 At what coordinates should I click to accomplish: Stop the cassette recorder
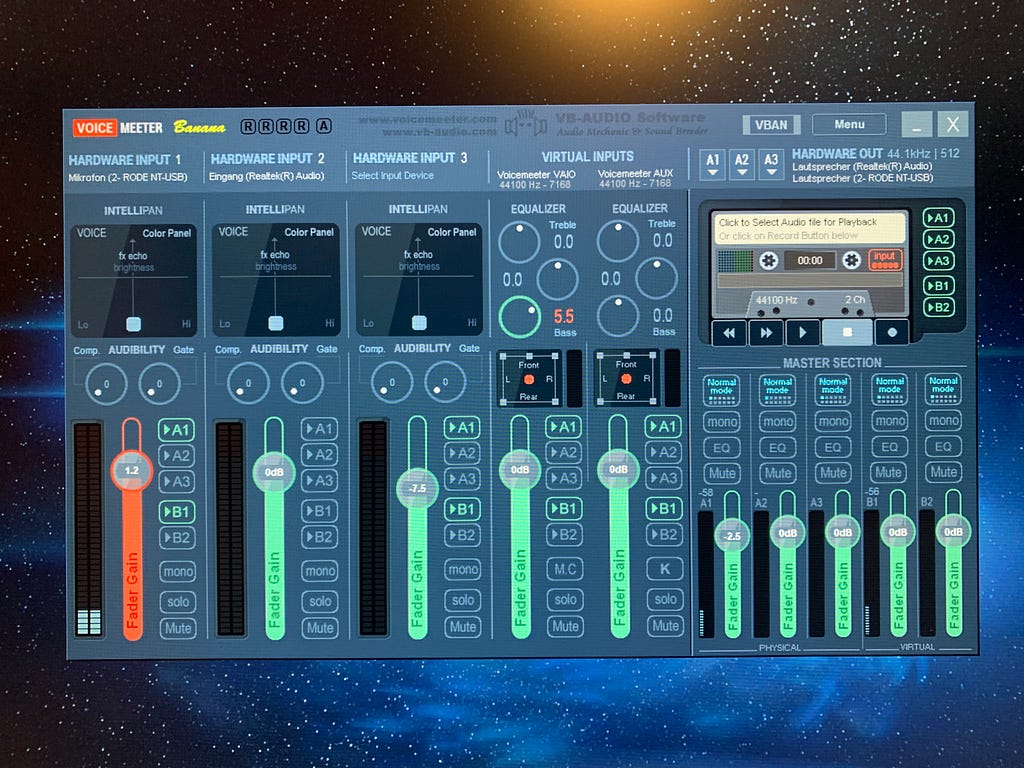coord(847,332)
